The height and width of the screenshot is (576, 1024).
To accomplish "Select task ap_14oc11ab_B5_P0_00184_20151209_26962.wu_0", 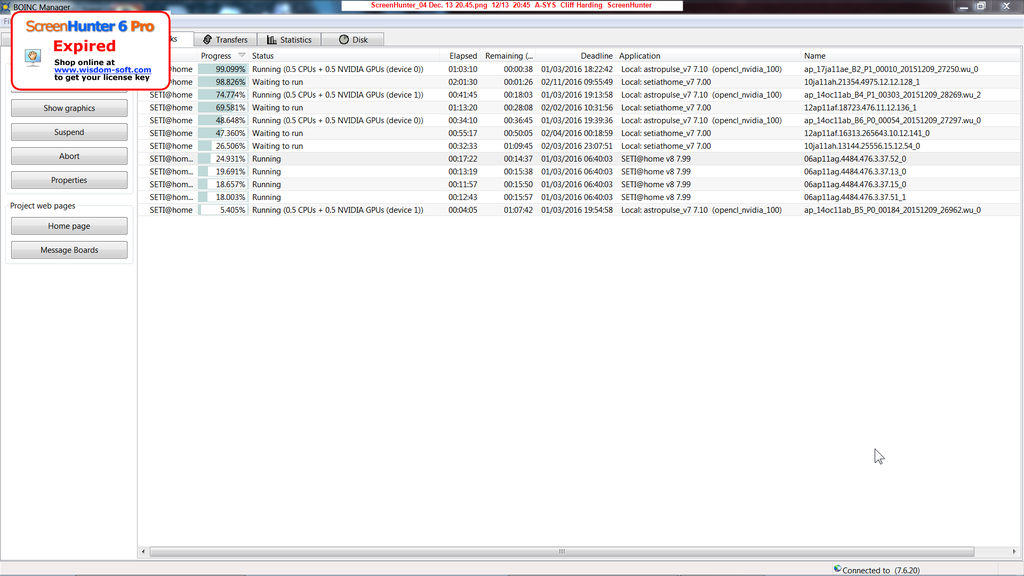I will [x=892, y=210].
